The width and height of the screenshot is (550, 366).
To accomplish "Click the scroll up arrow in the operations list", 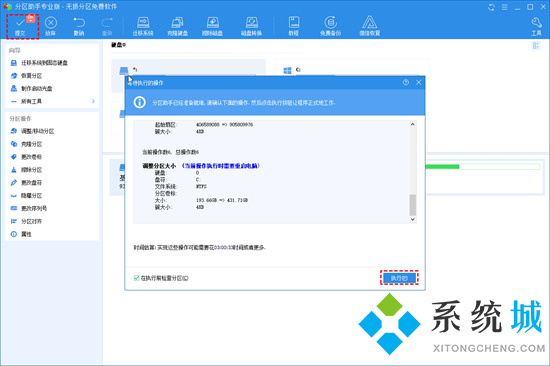I will [x=412, y=124].
